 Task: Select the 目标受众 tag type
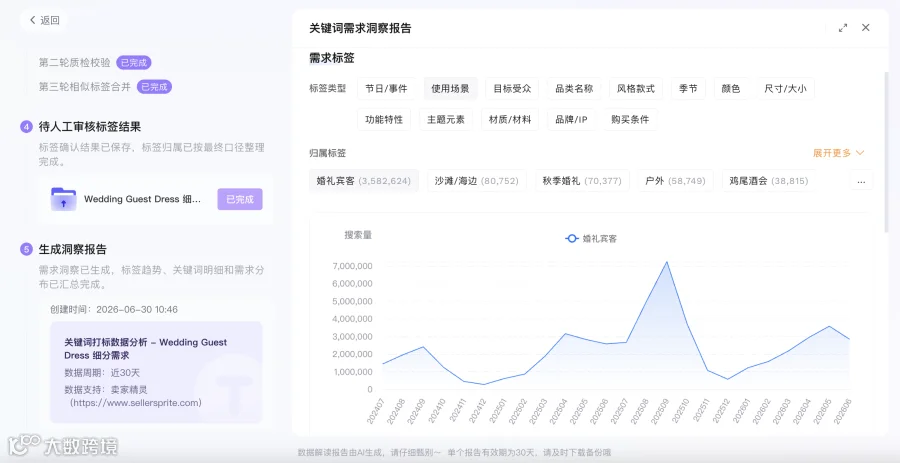click(x=512, y=89)
